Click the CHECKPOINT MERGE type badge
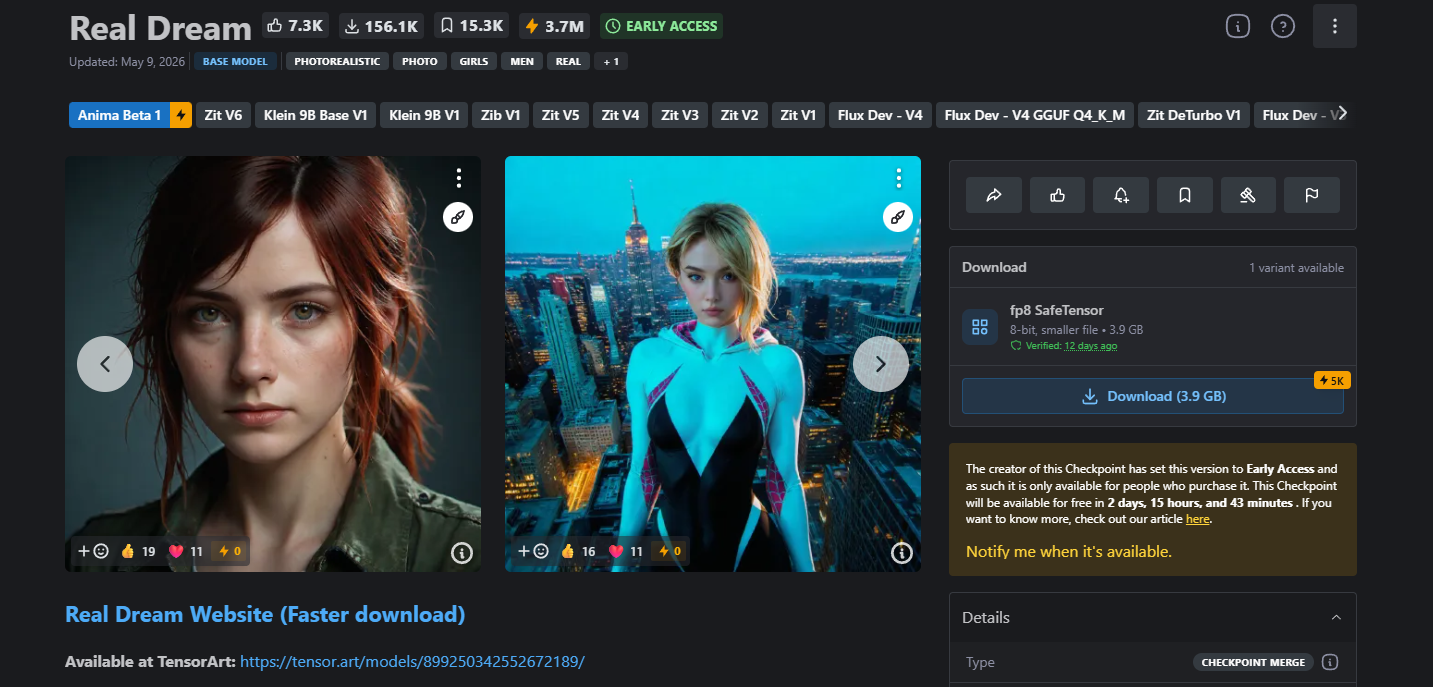Screen dimensions: 1433x687 tap(1253, 662)
